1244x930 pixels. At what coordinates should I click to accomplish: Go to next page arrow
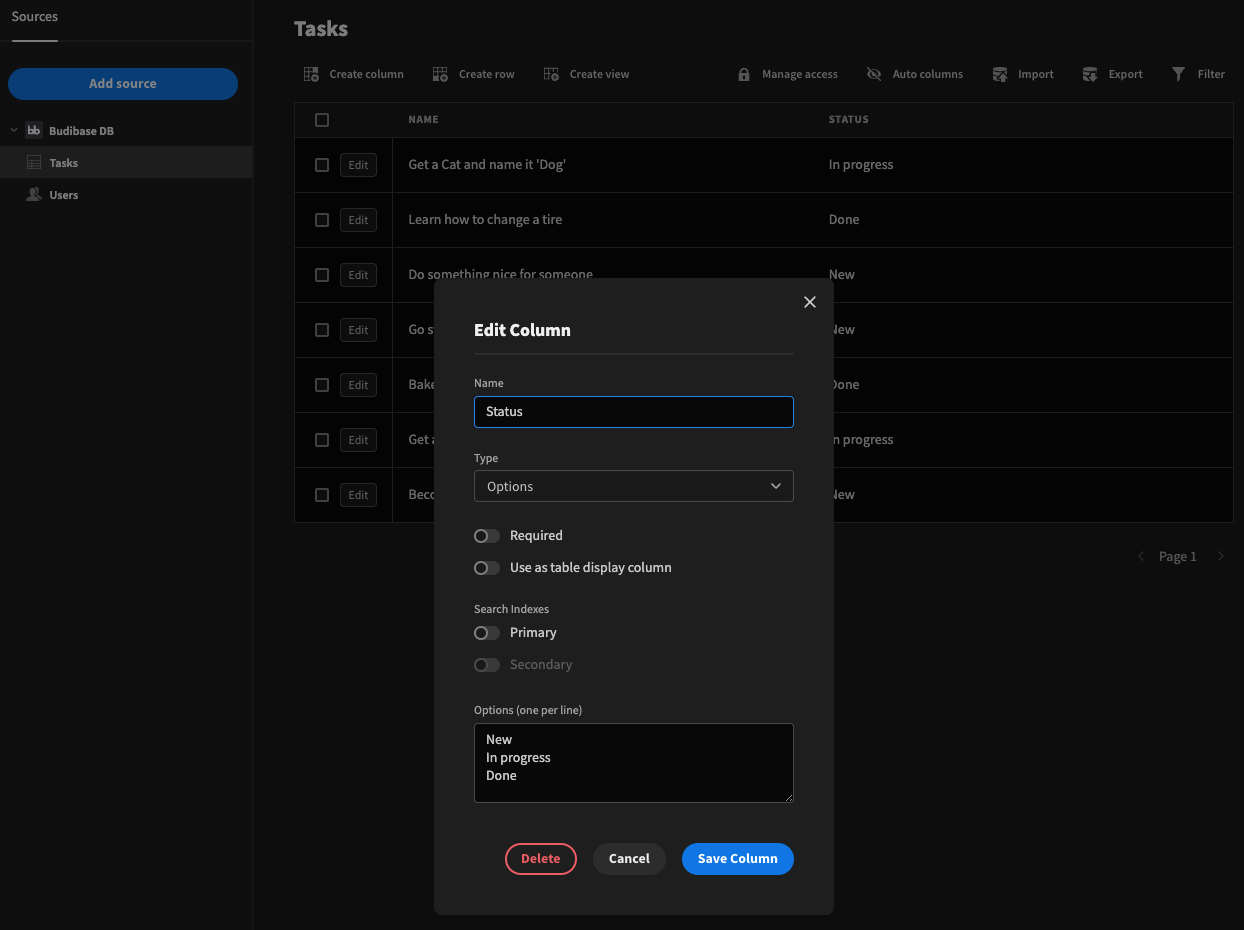click(1221, 556)
